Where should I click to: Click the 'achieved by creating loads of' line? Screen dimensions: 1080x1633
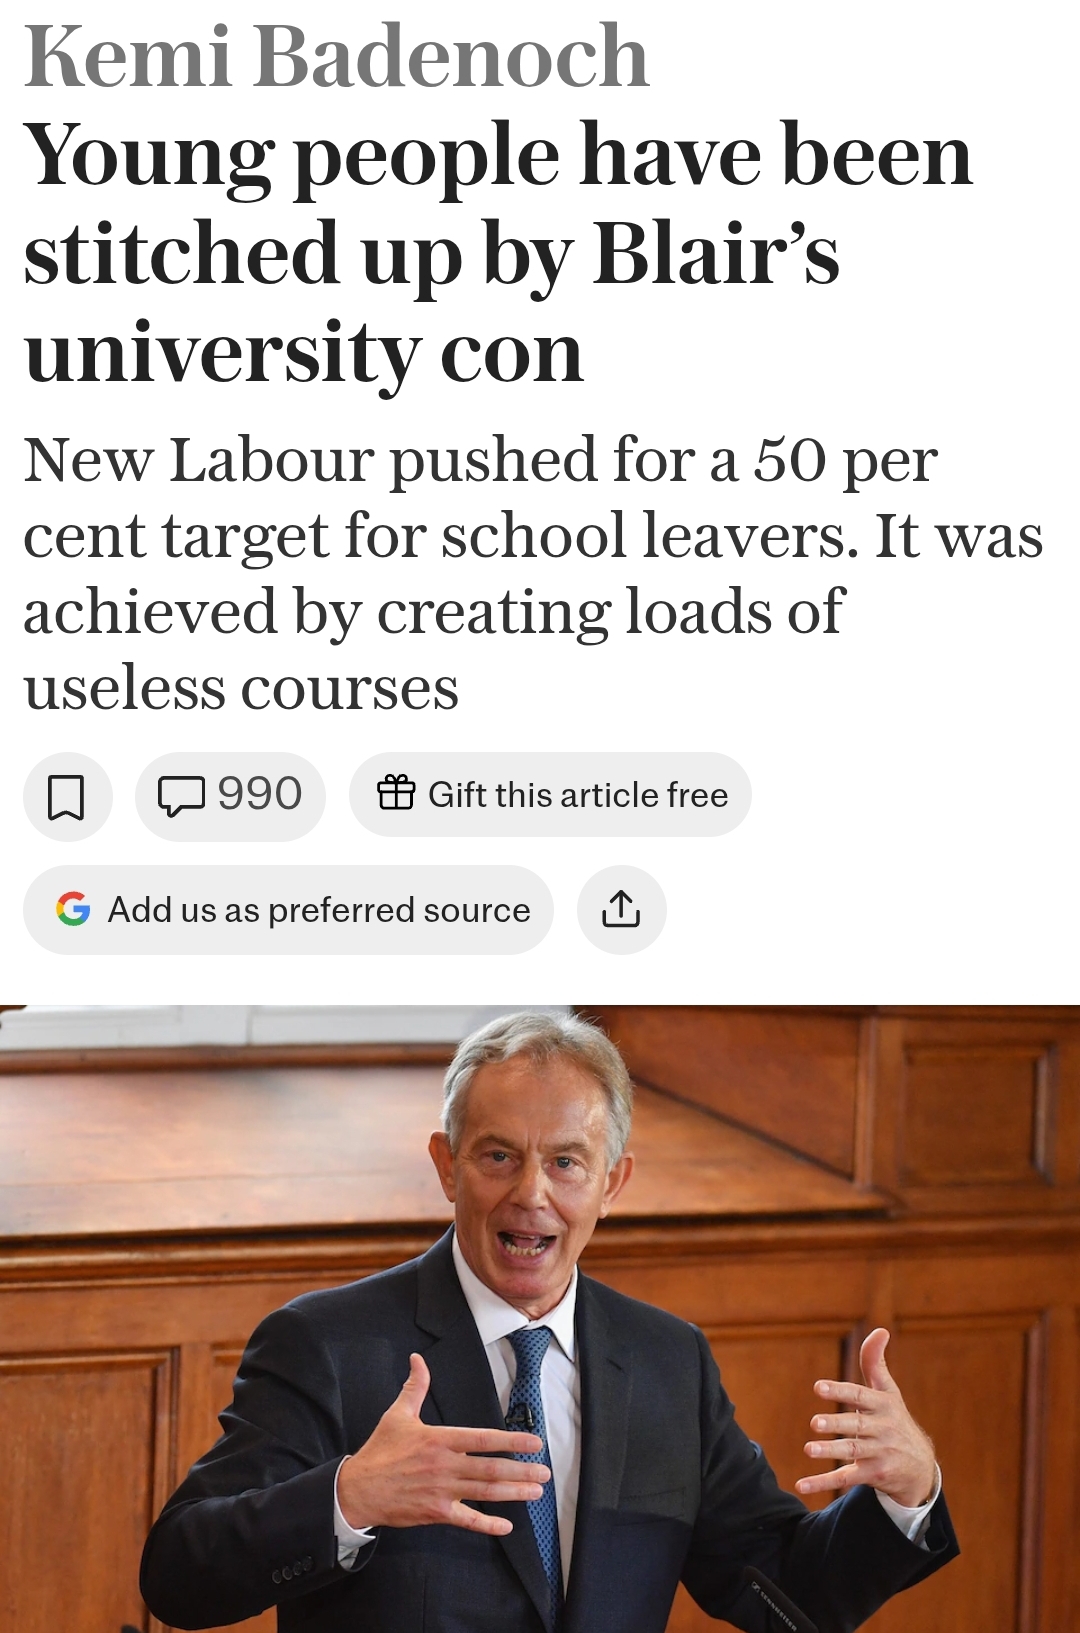click(x=434, y=612)
